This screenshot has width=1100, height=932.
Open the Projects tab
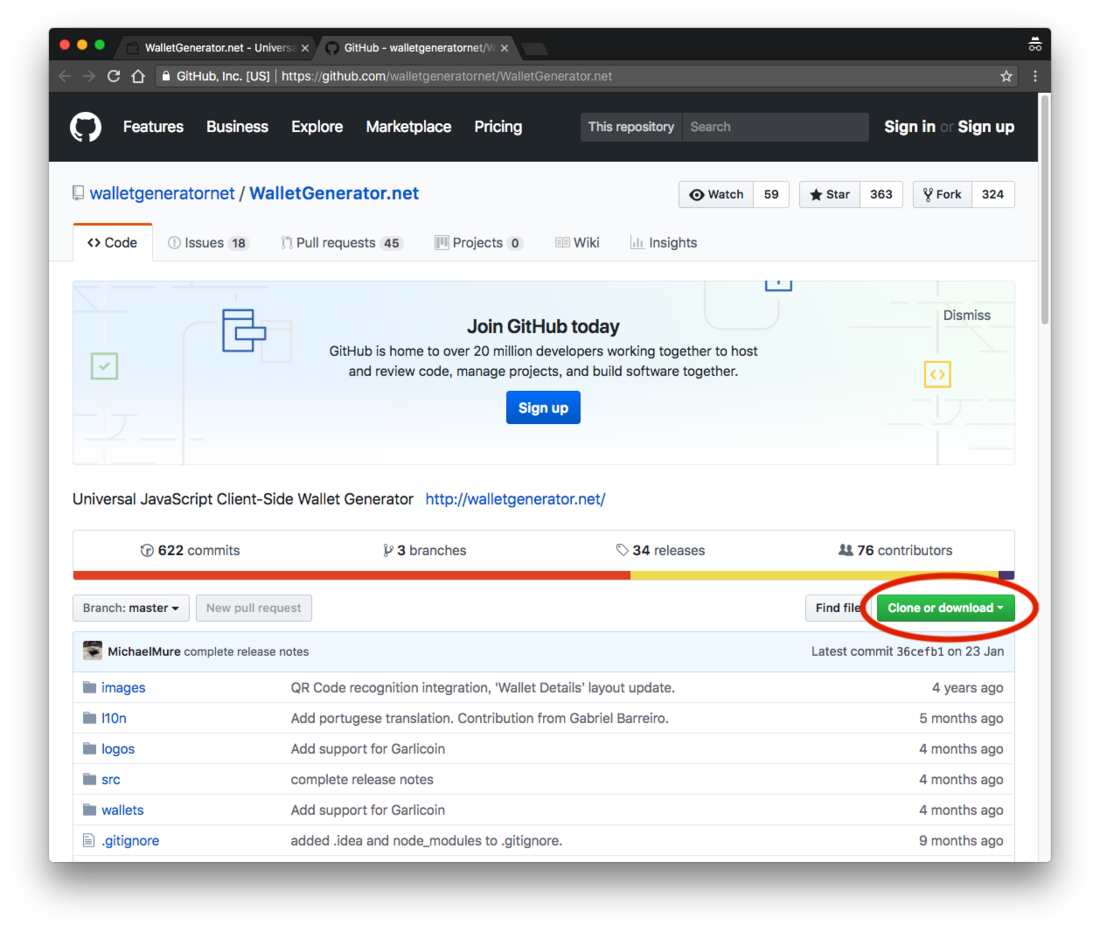click(x=478, y=243)
